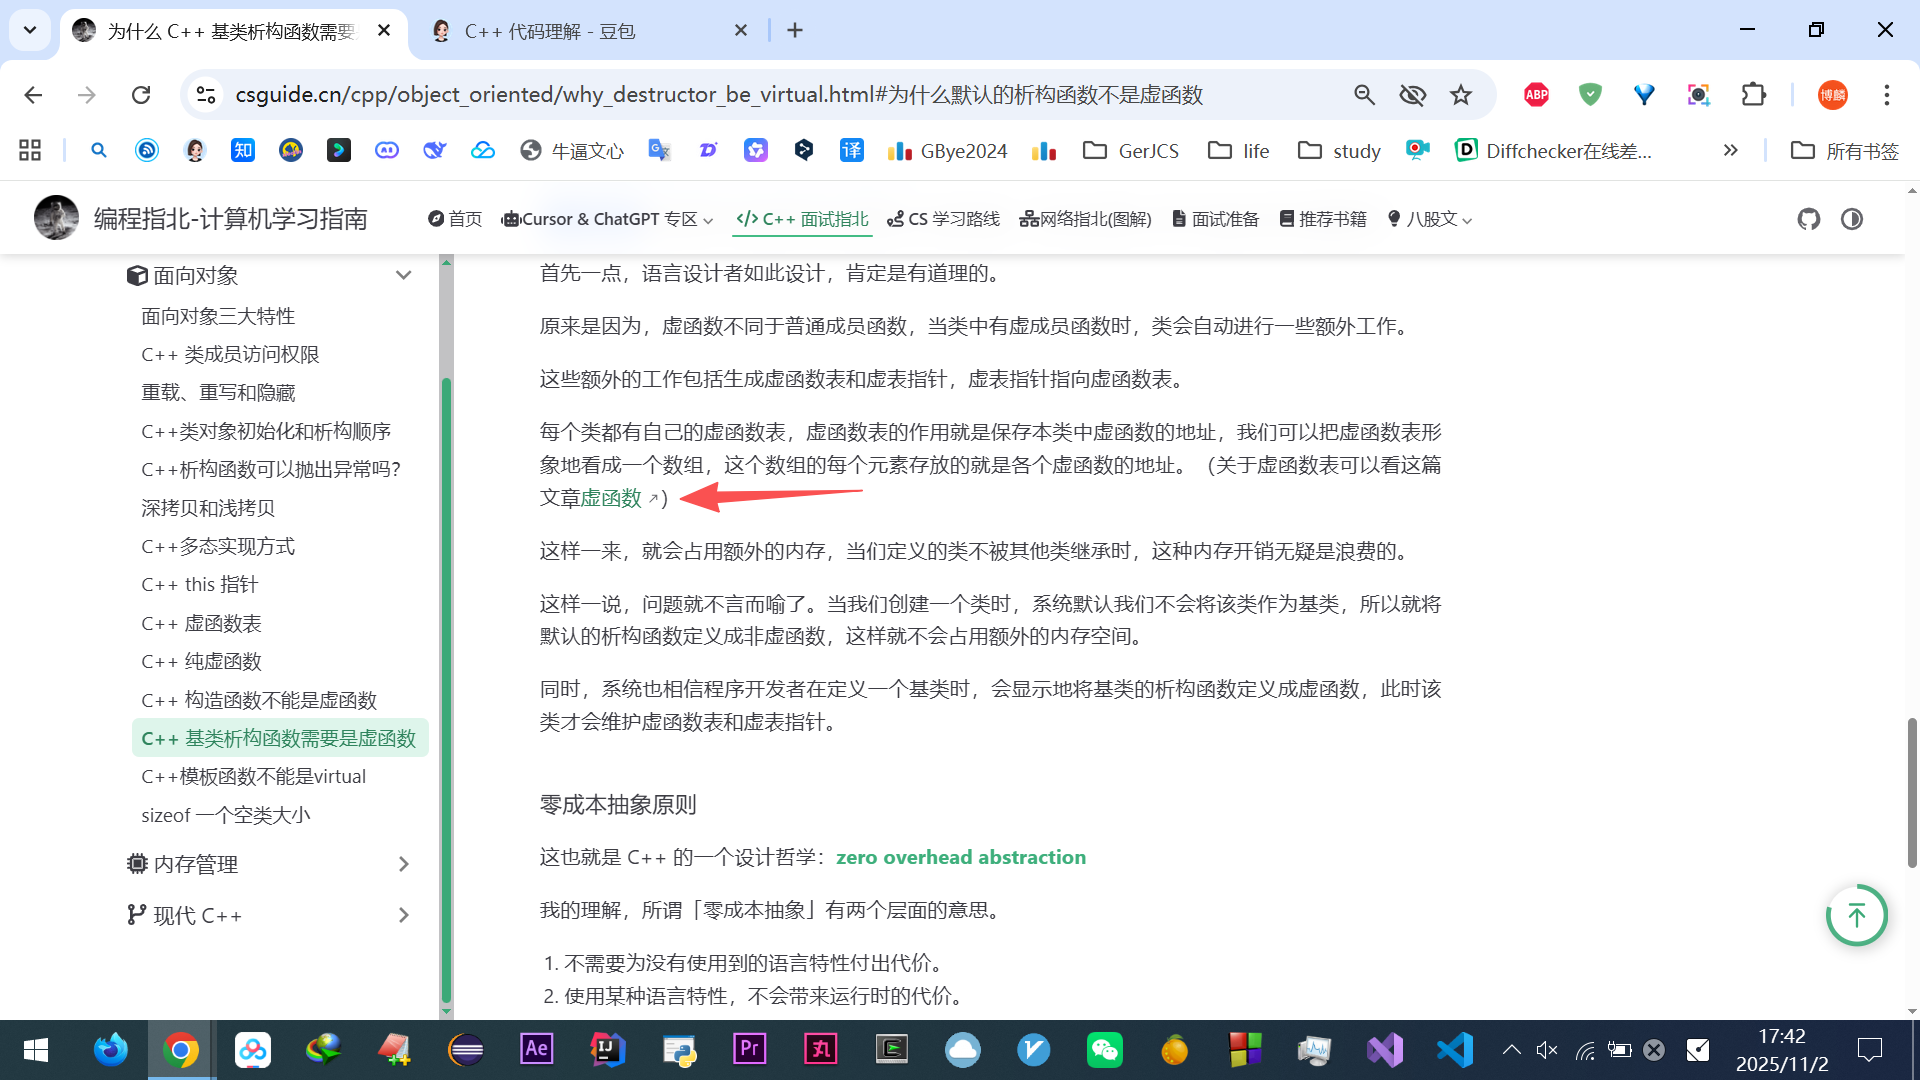Switch to the 豆包 C++ 代码理解 tab
The image size is (1920, 1080).
click(x=550, y=31)
